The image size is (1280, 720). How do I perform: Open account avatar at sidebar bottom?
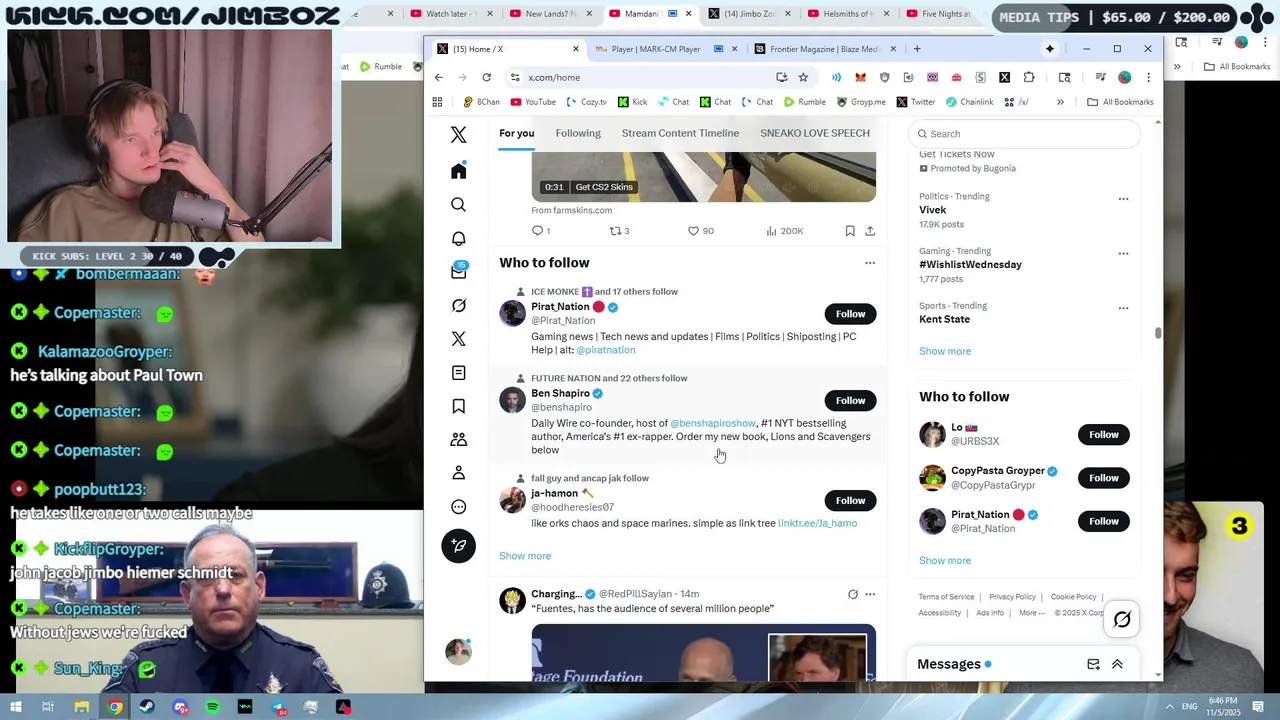(x=458, y=652)
